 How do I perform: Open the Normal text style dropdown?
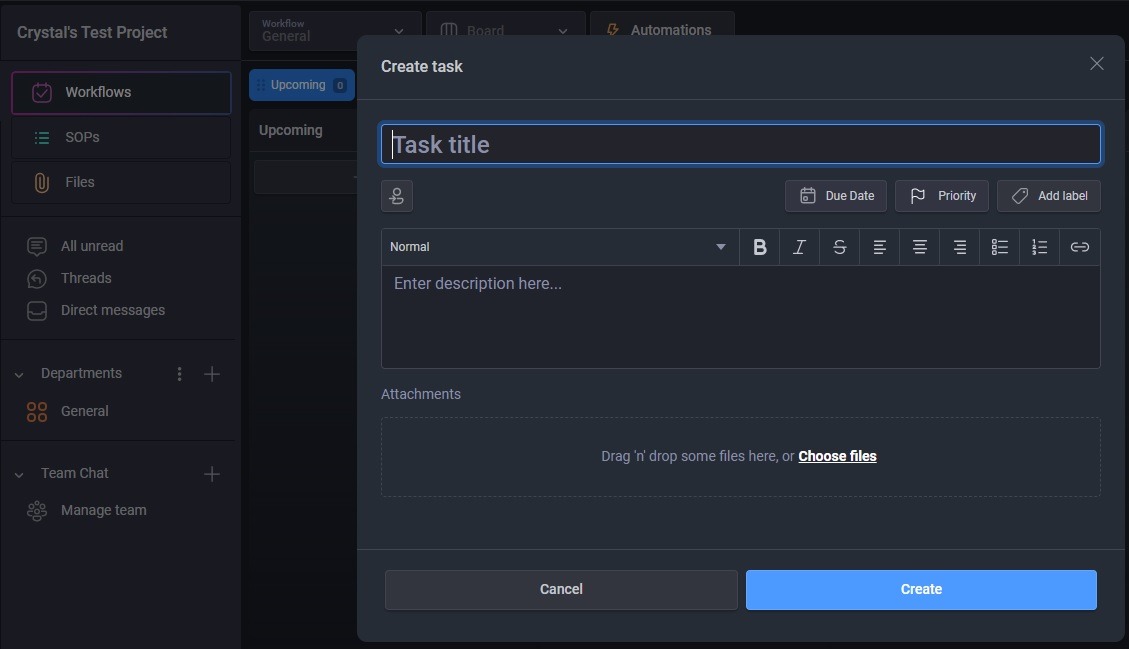(558, 246)
